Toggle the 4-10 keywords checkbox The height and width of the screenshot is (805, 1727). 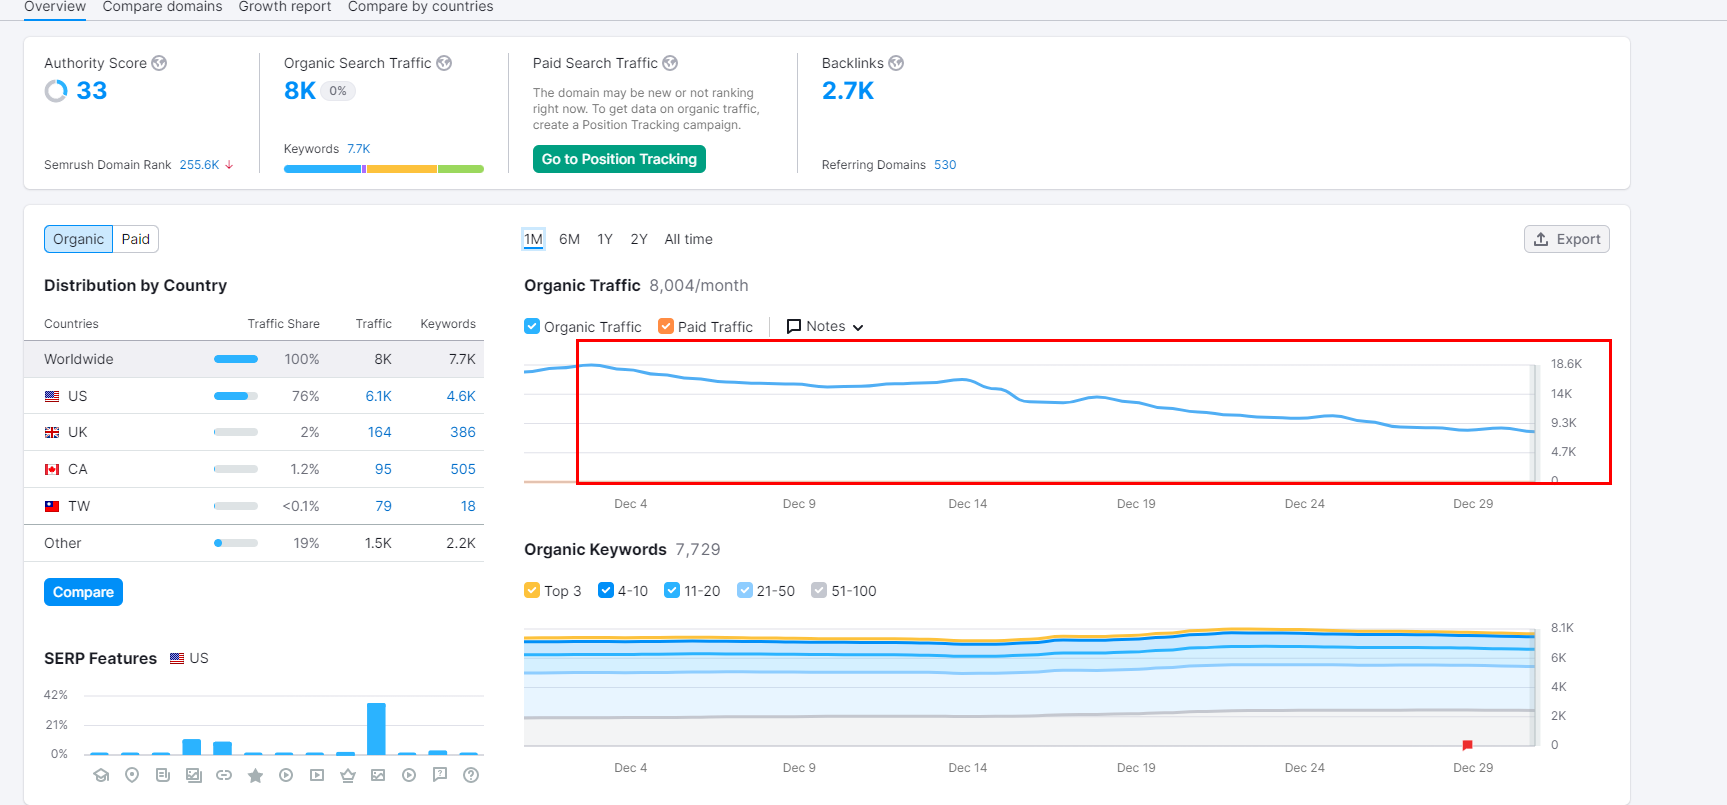coord(606,590)
